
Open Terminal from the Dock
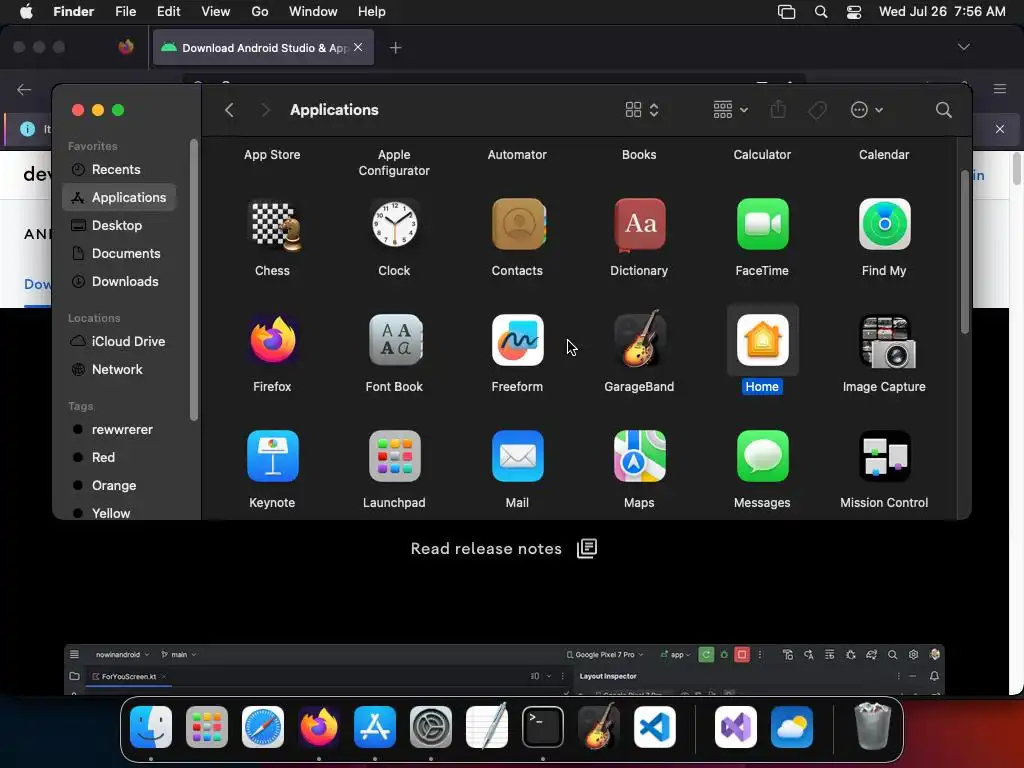[543, 727]
